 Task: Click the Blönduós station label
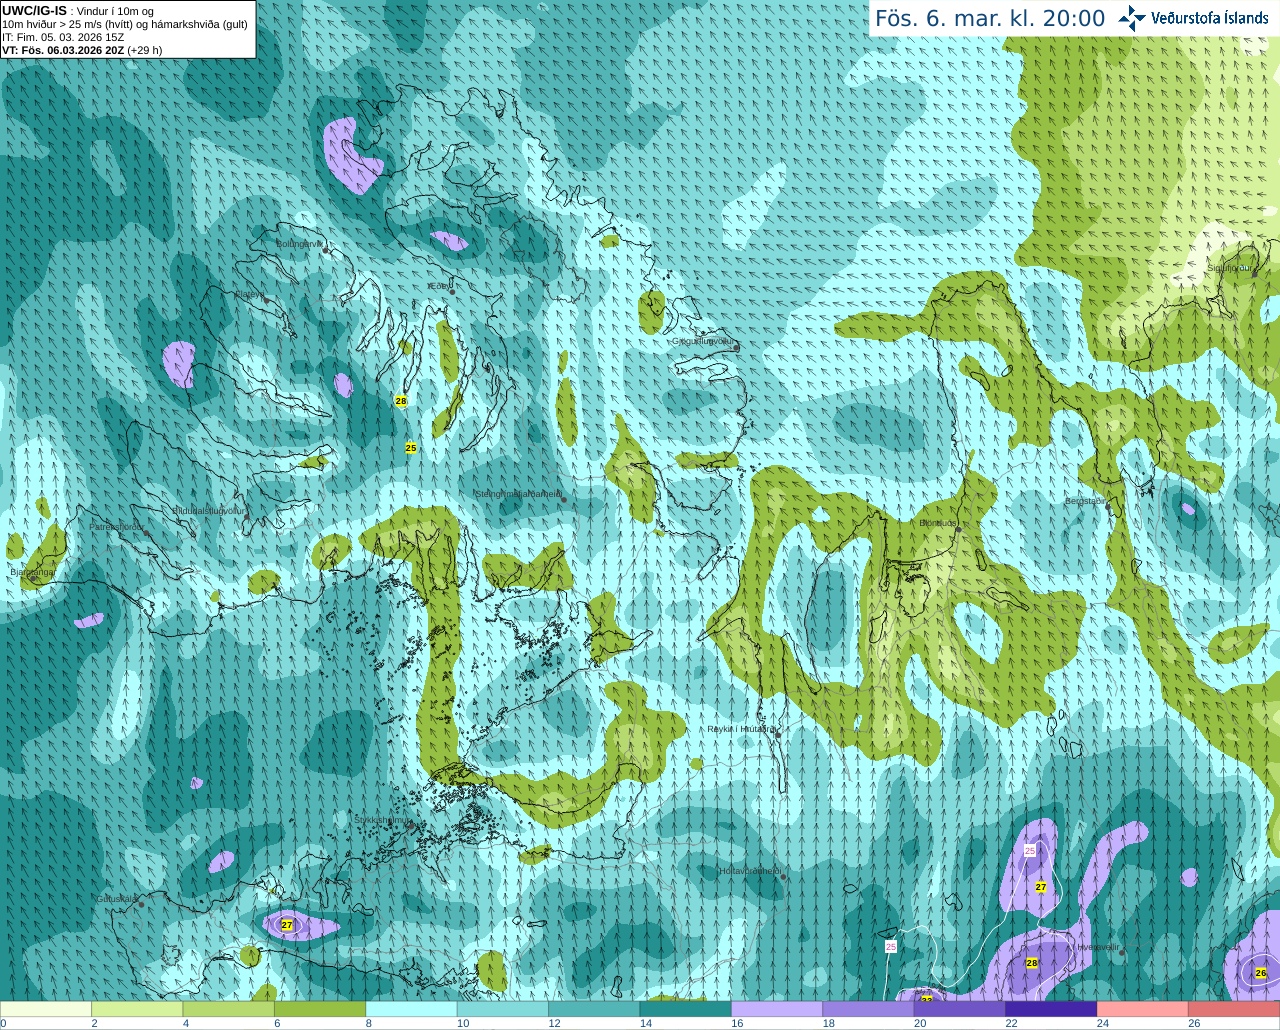click(938, 523)
